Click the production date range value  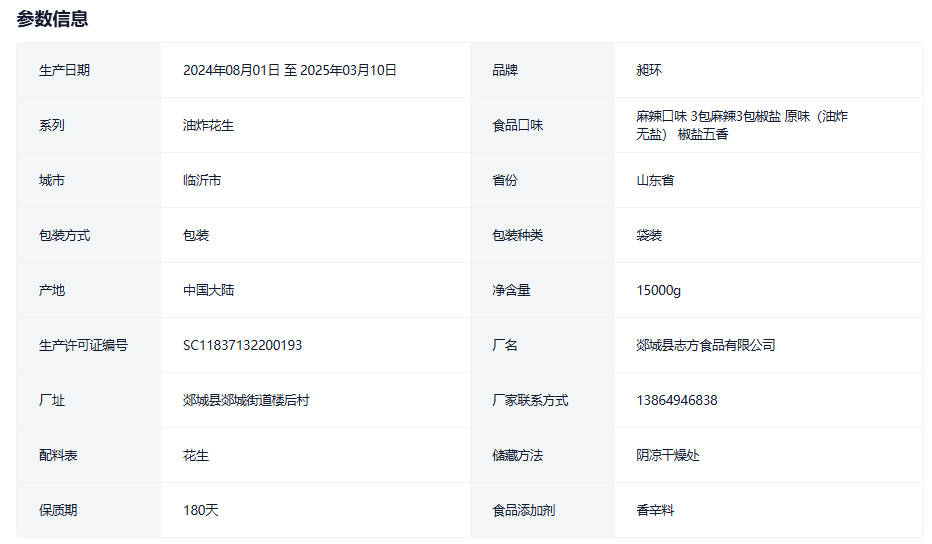(289, 70)
